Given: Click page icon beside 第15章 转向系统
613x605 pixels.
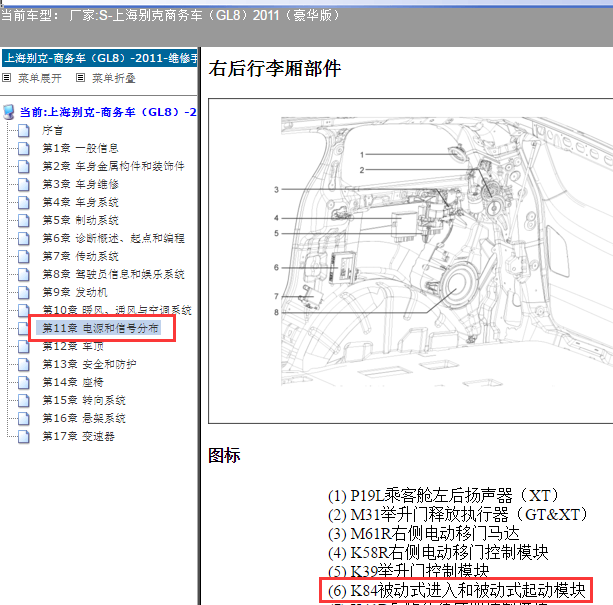Looking at the screenshot, I should point(24,400).
